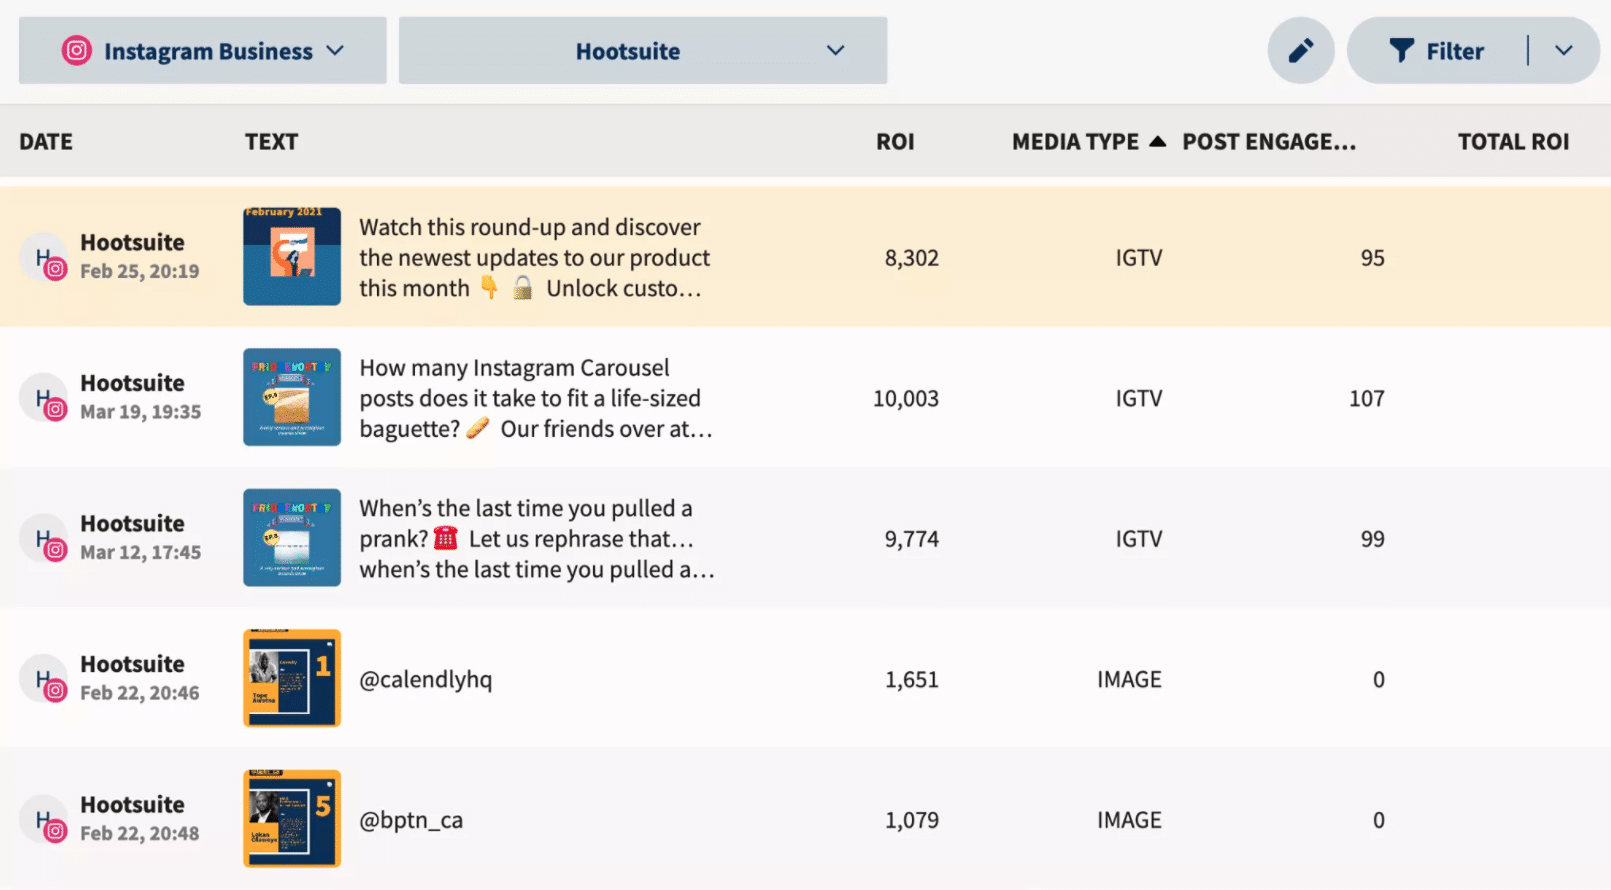Open the prank post thumbnail

(292, 537)
